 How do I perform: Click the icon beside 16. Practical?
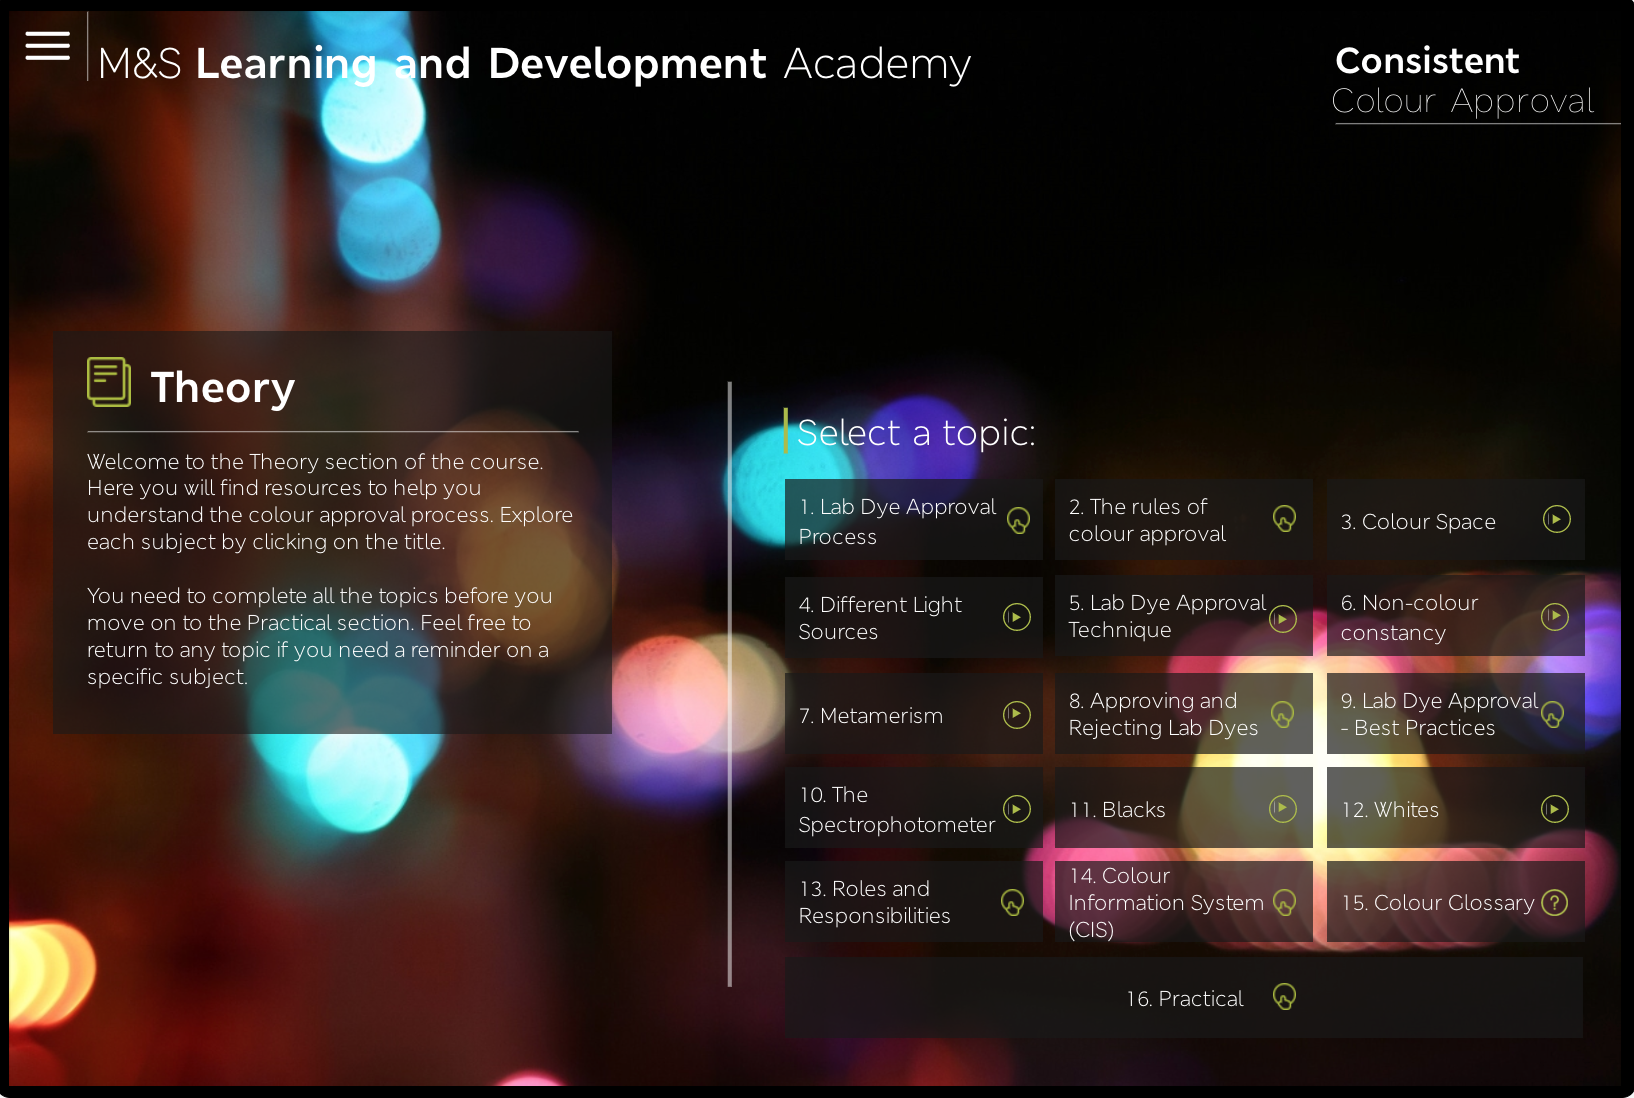(1284, 997)
